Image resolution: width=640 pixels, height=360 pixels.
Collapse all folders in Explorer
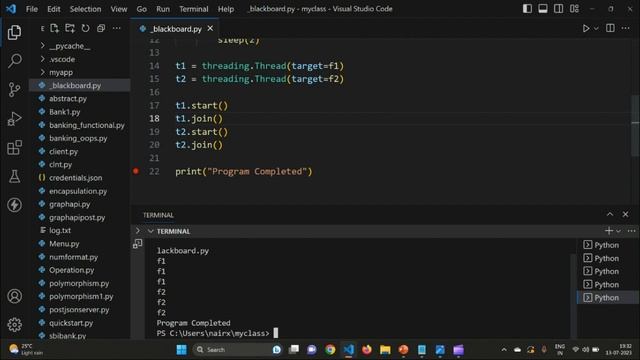point(101,28)
